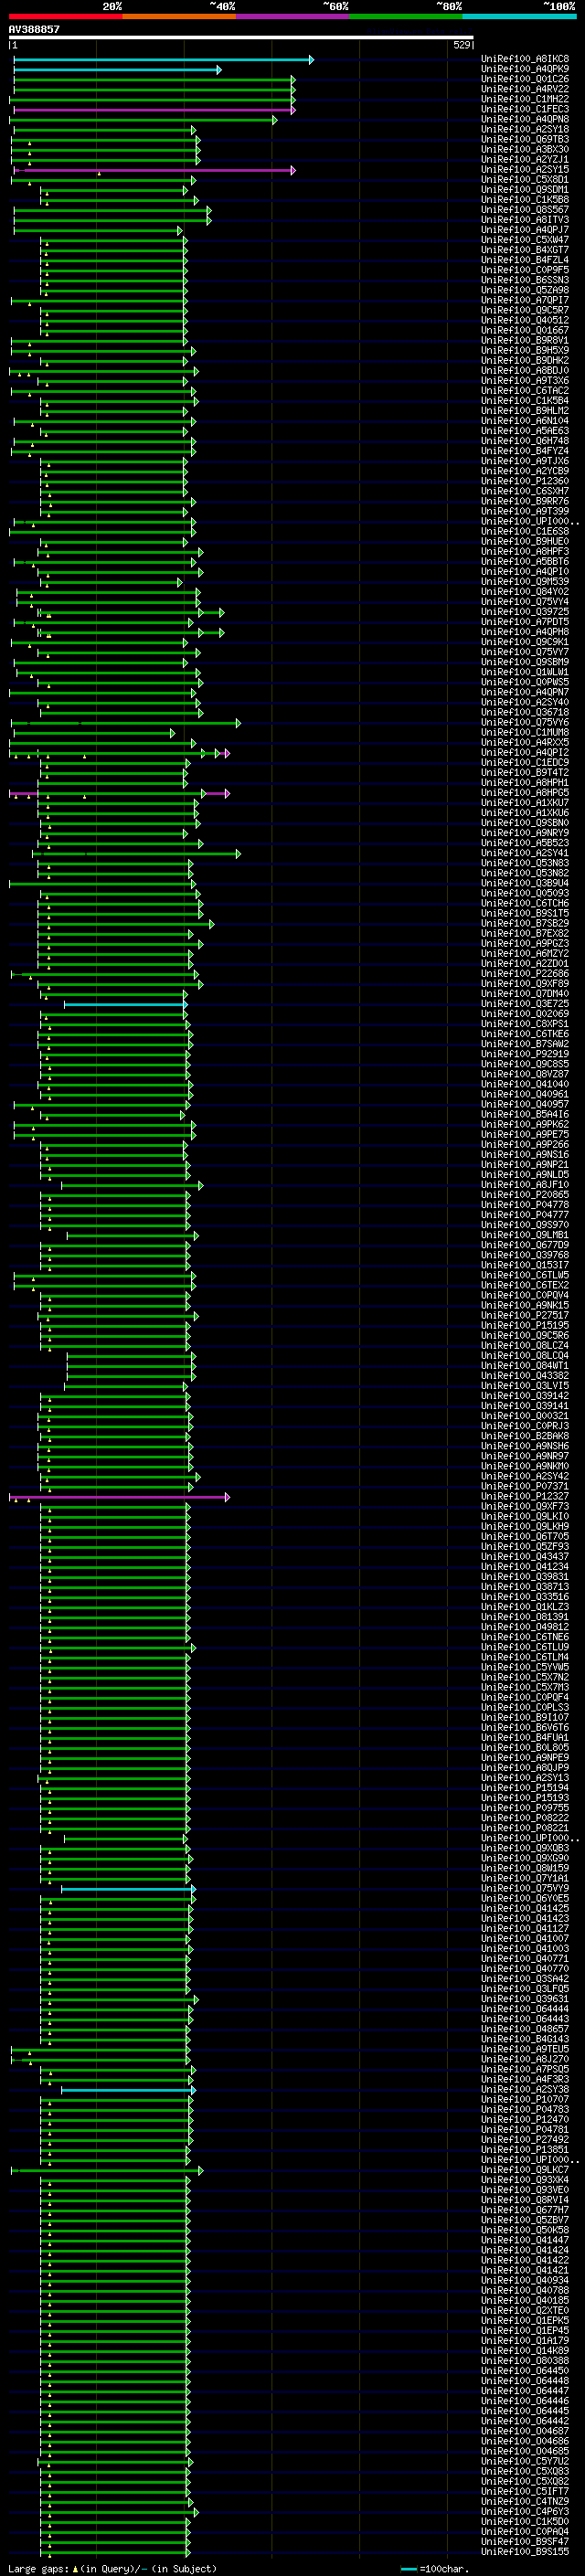Select hit label UniRef100_P10707
Screen dimensions: 585x2576
525,2099
